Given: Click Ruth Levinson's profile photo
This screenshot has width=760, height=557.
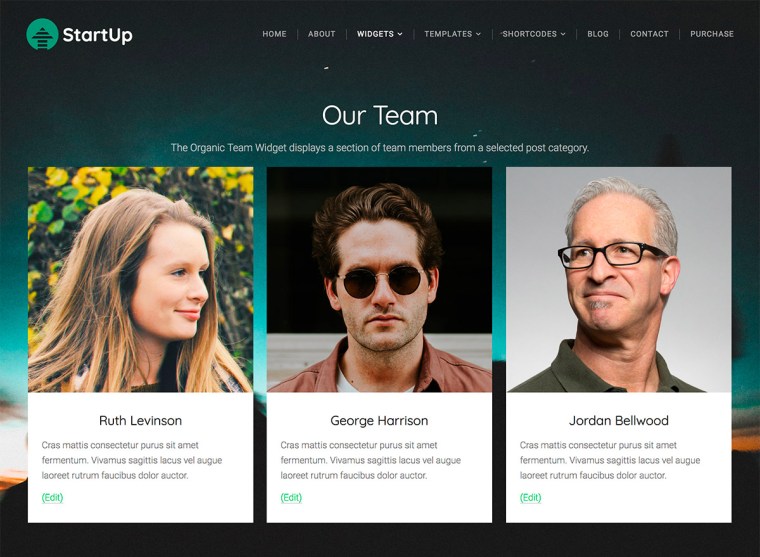Looking at the screenshot, I should [141, 280].
